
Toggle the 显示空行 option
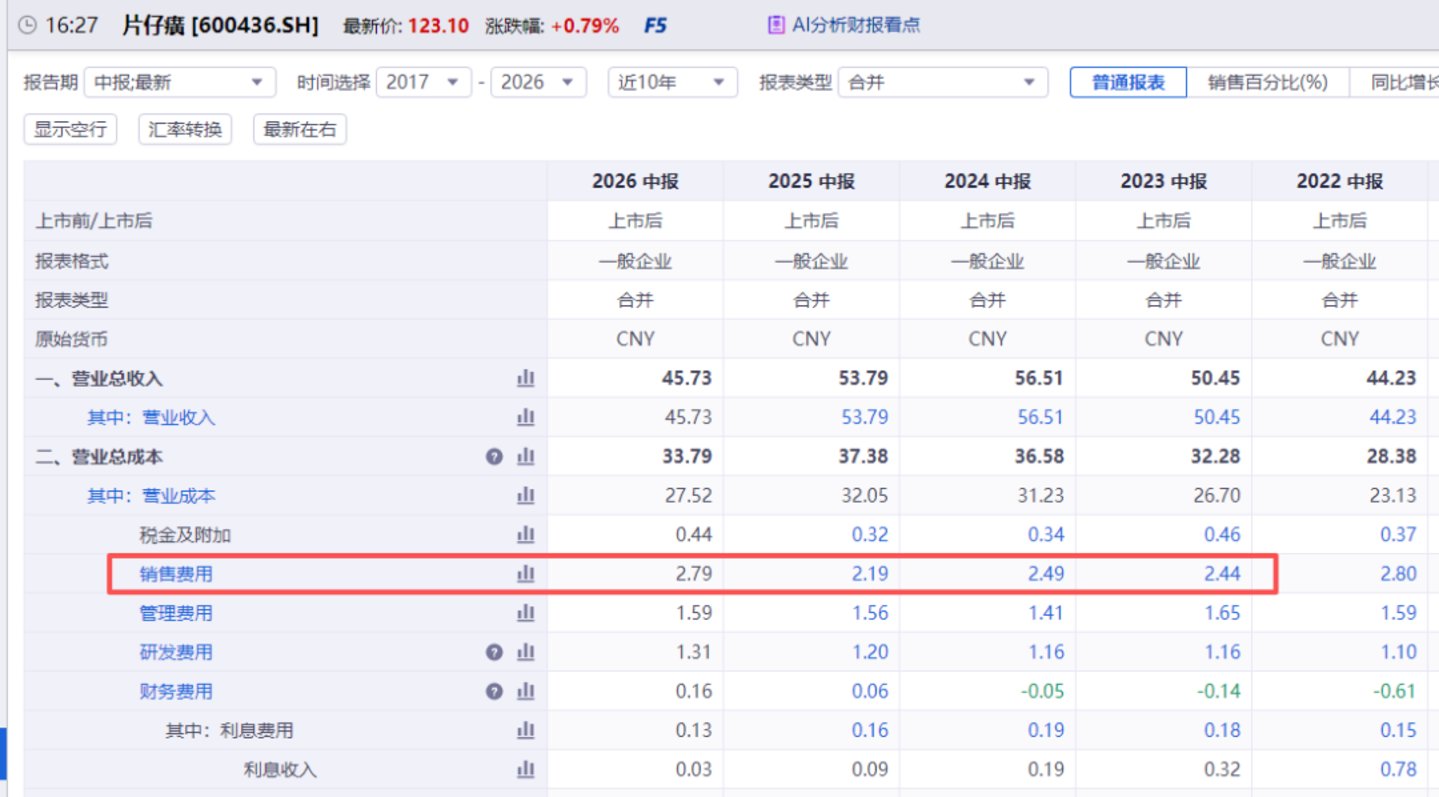point(70,130)
